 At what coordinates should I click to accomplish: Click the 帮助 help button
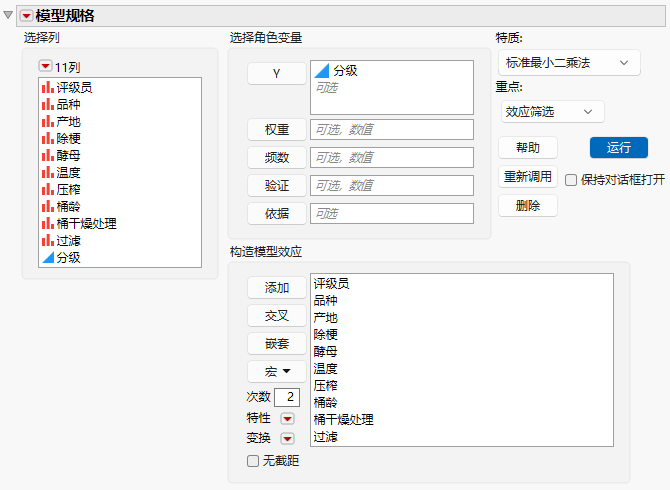pyautogui.click(x=528, y=148)
